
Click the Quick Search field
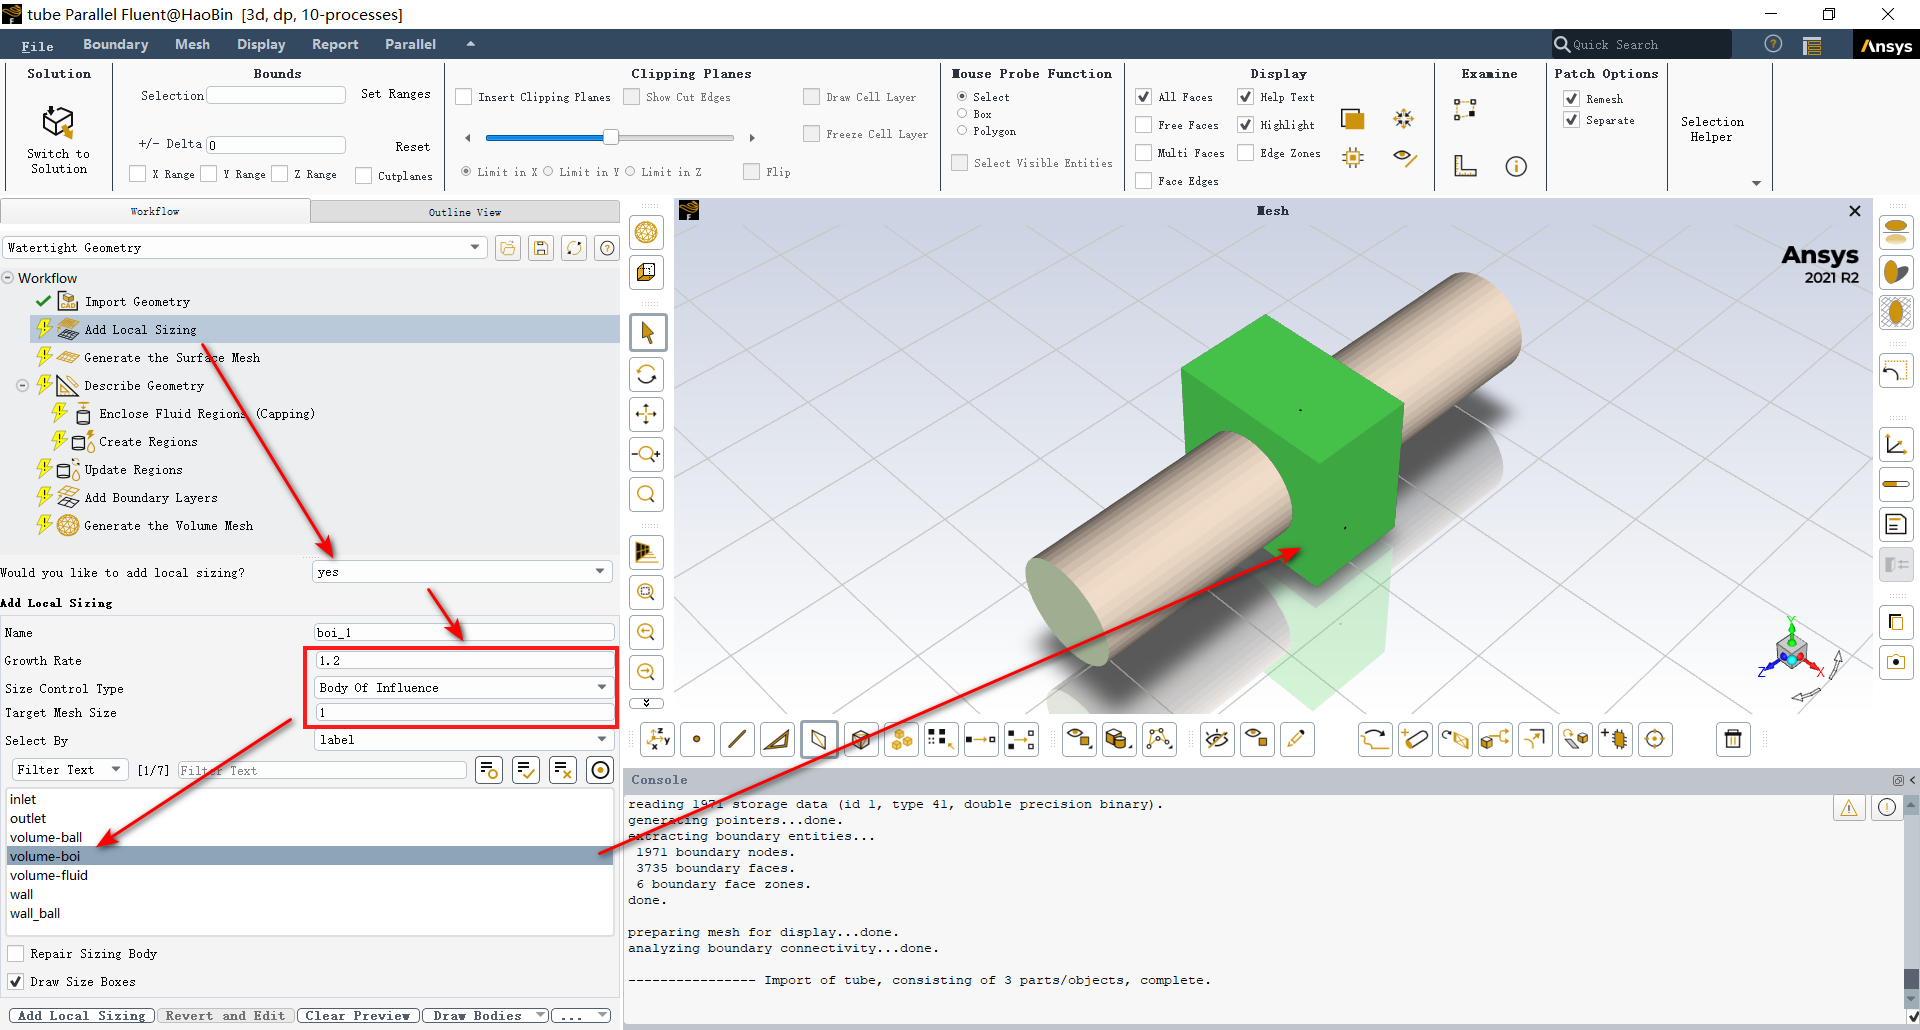(x=1642, y=44)
